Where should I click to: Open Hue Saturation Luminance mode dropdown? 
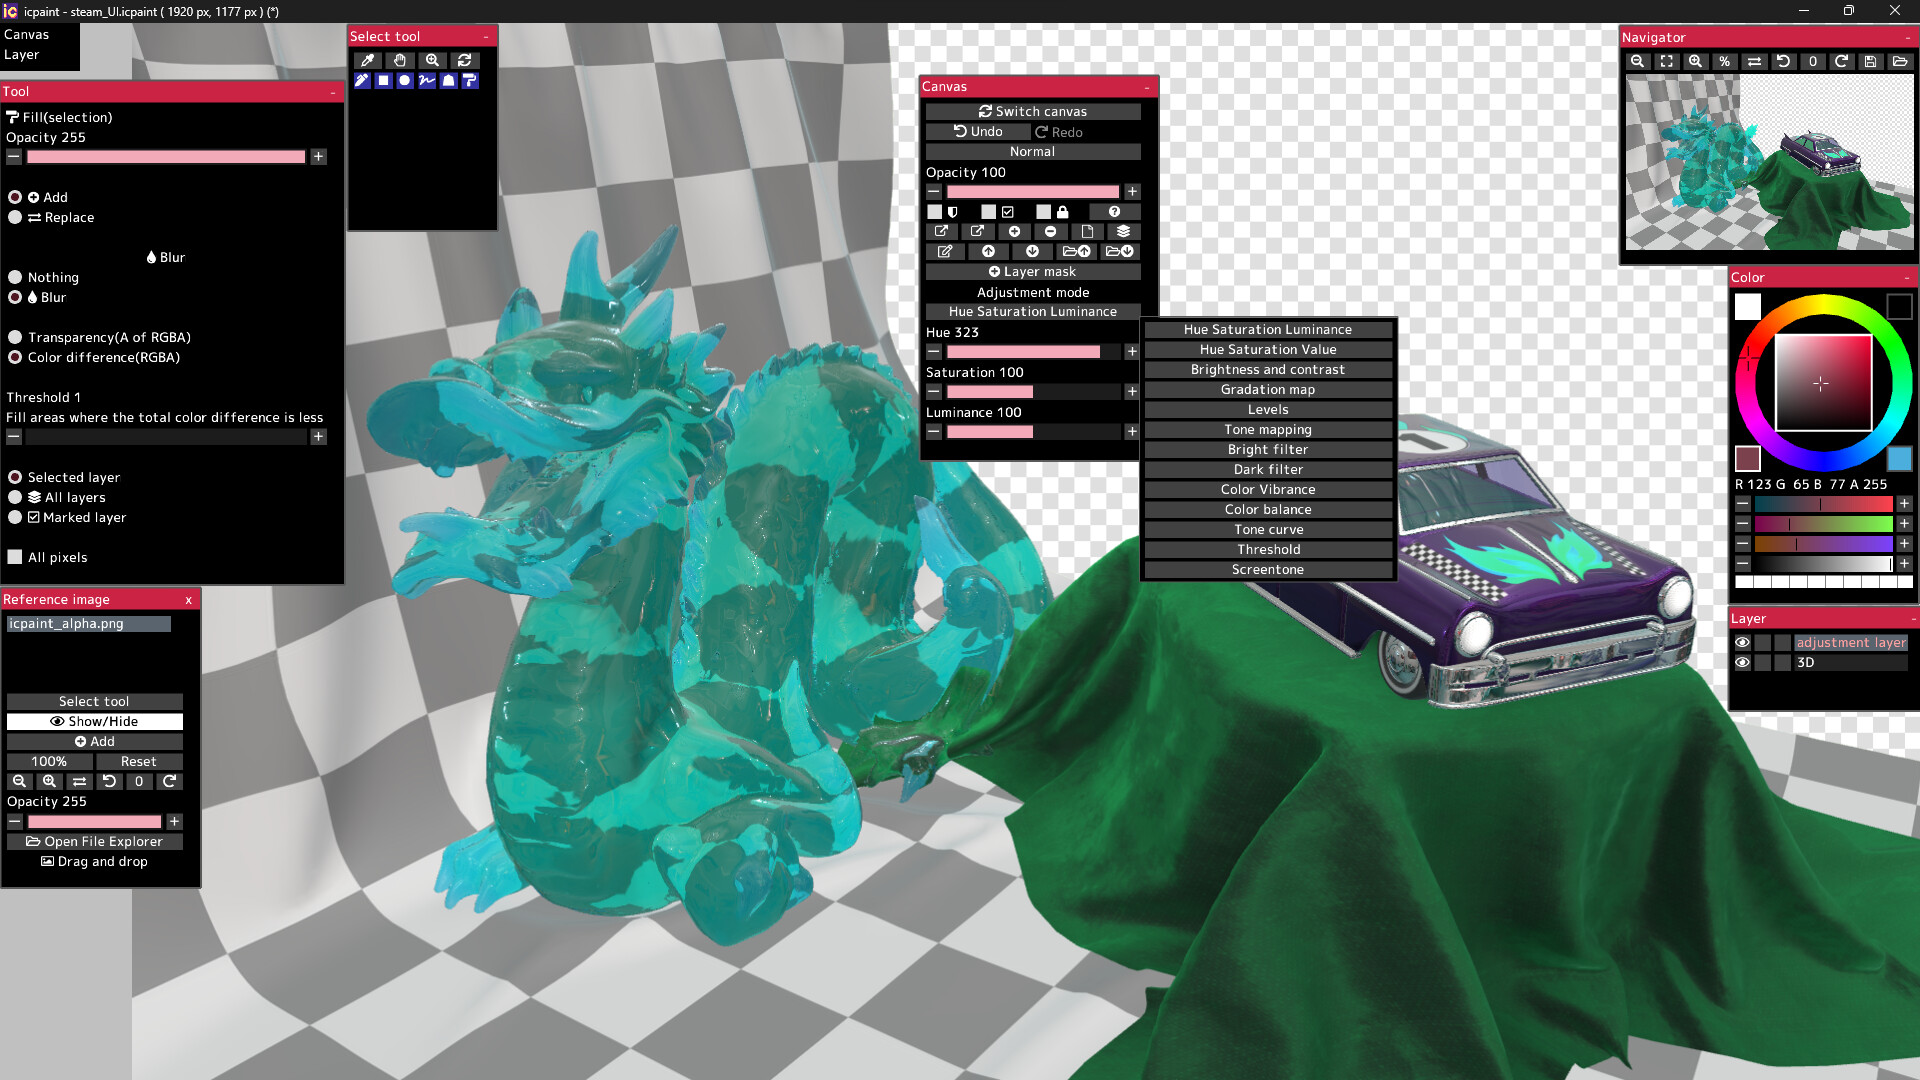(1032, 312)
